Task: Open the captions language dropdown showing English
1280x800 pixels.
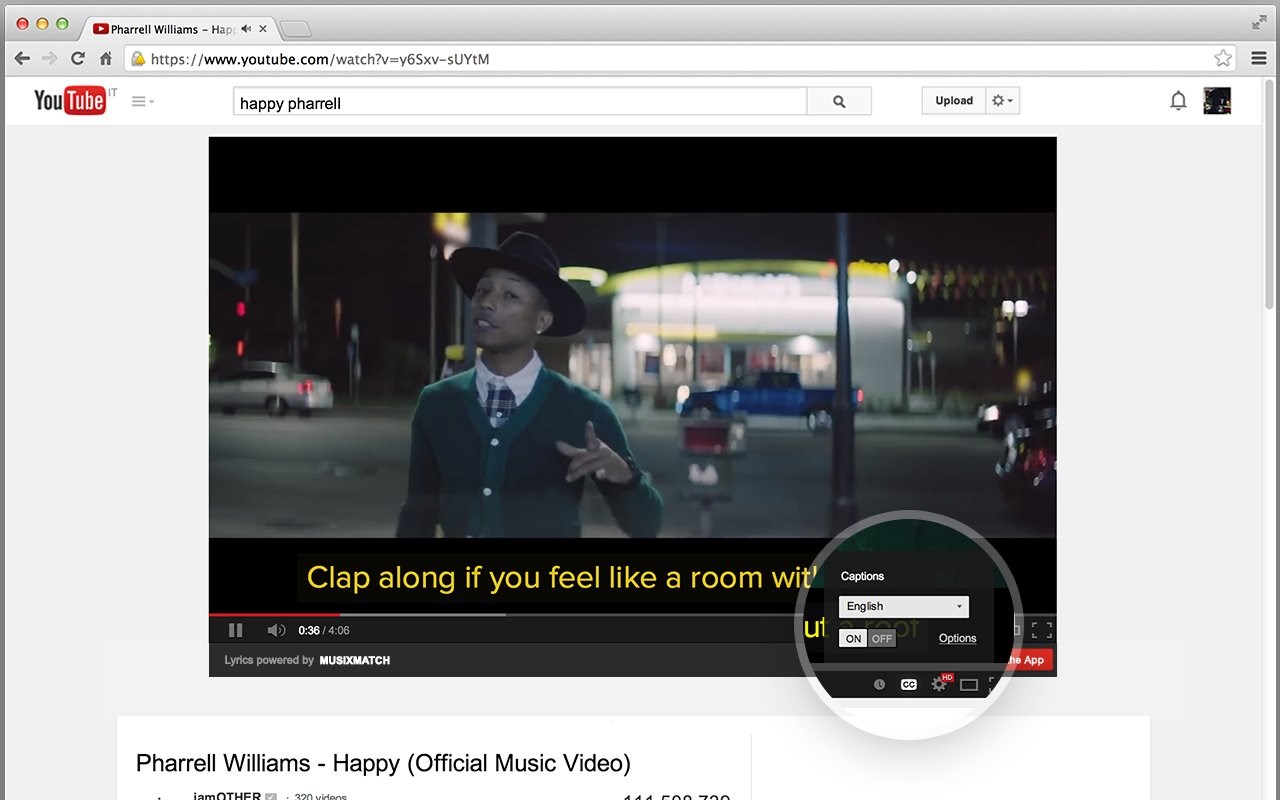Action: coord(904,606)
